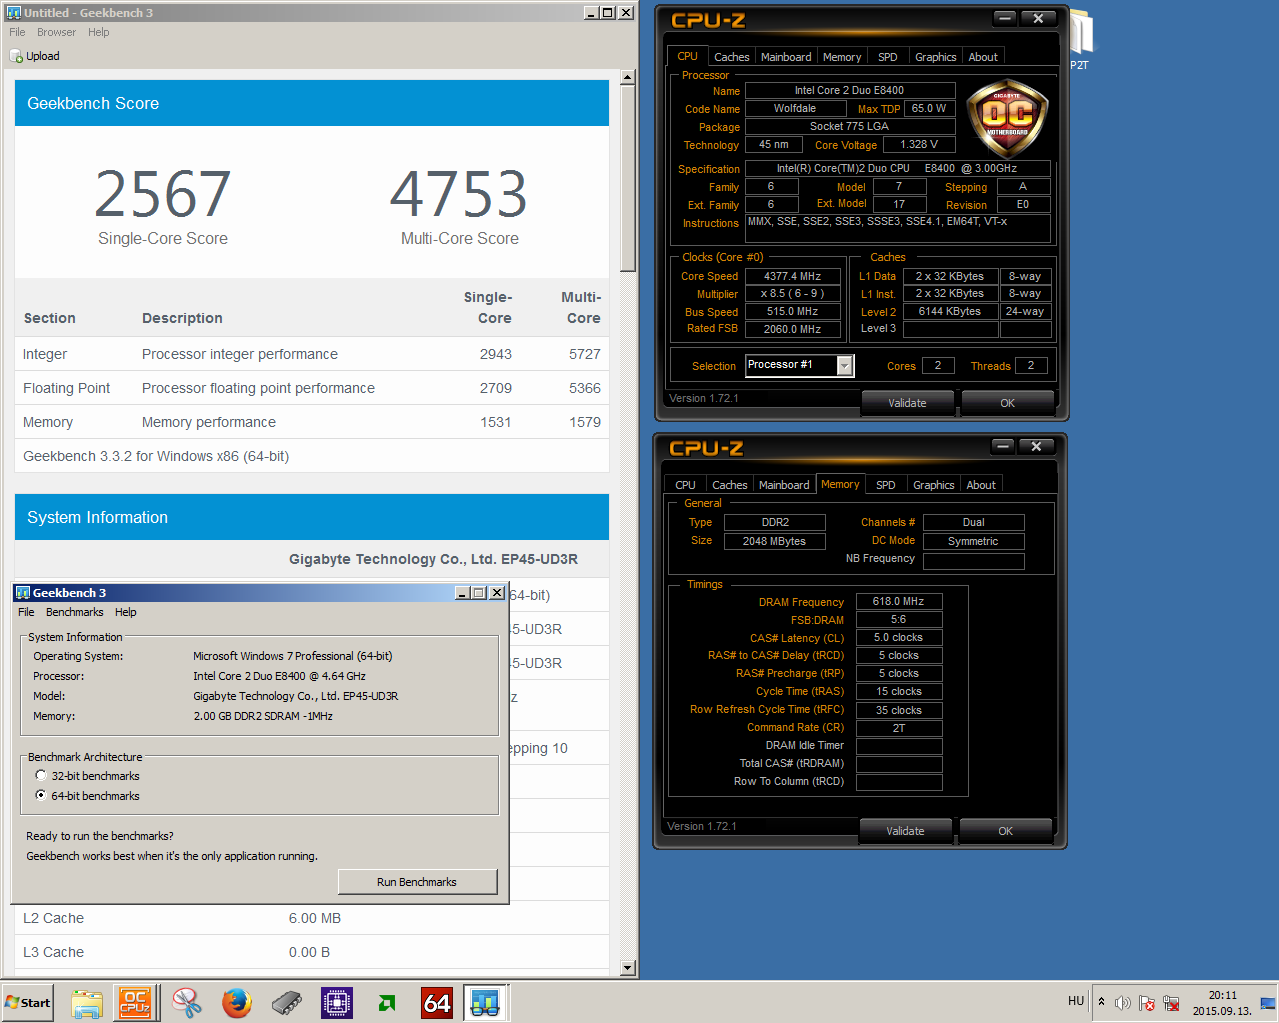The height and width of the screenshot is (1023, 1279).
Task: Click Validate in the upper CPU-Z window
Action: point(907,403)
